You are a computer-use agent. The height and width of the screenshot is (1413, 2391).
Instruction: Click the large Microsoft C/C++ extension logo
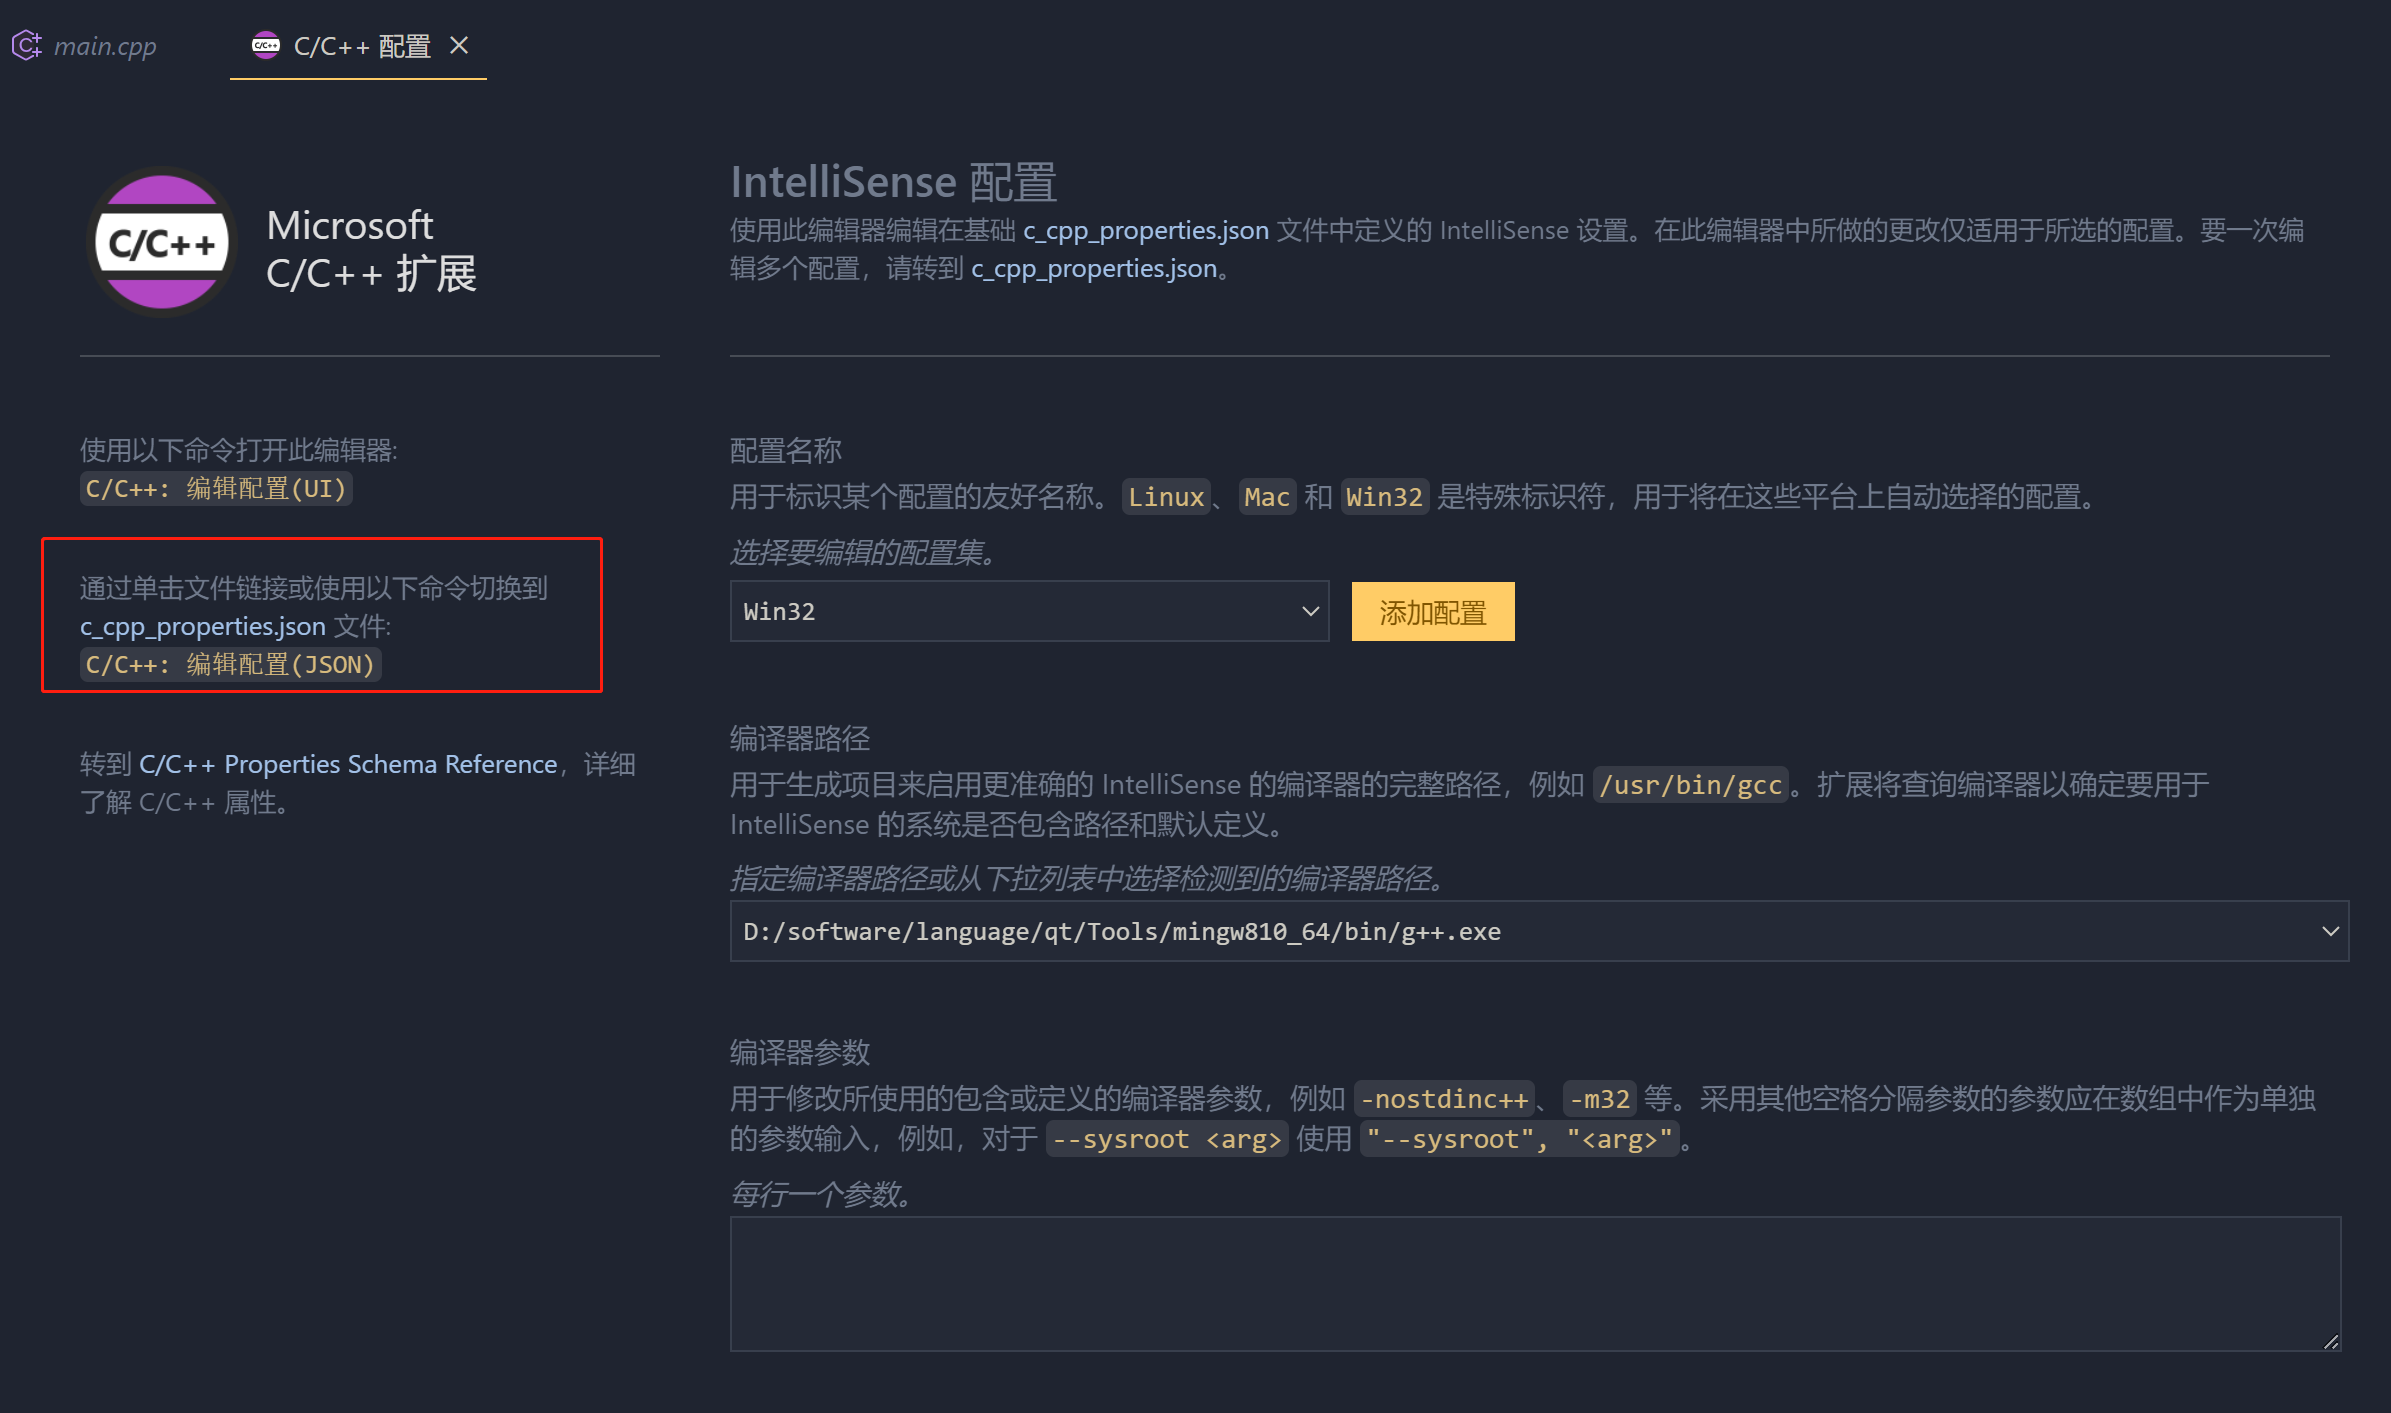coord(162,242)
